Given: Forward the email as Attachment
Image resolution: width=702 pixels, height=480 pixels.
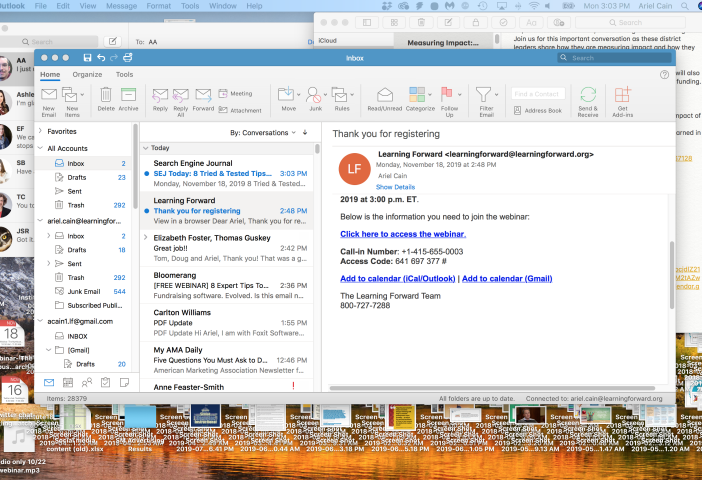Looking at the screenshot, I should pos(240,110).
